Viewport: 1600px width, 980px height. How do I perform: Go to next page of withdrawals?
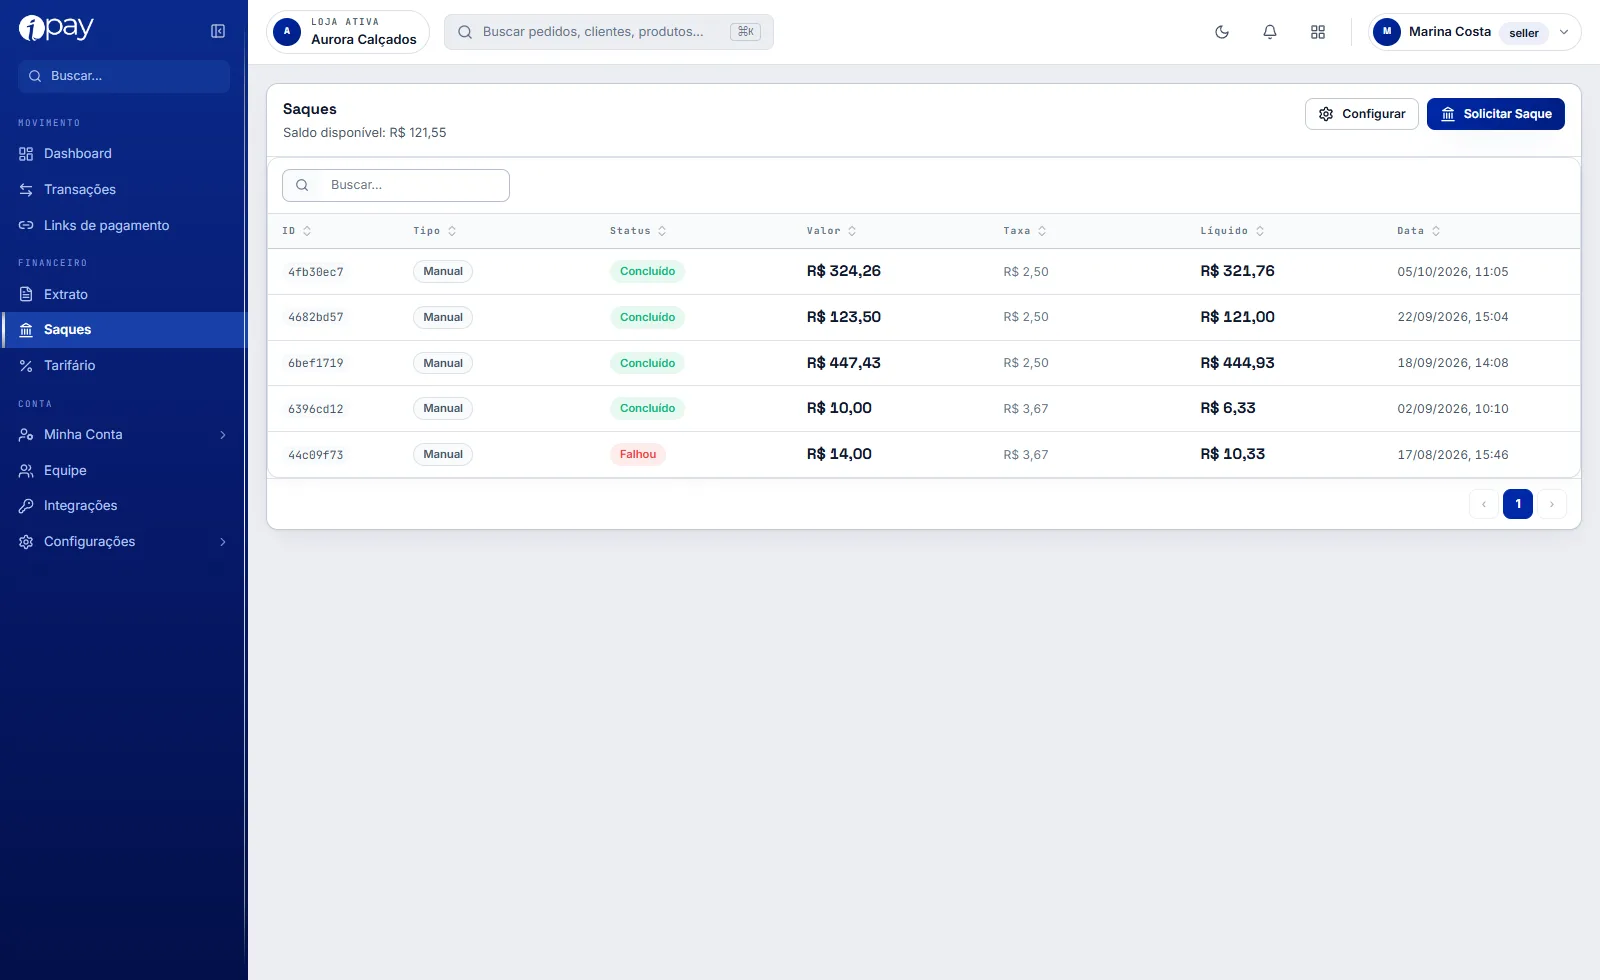(1552, 504)
